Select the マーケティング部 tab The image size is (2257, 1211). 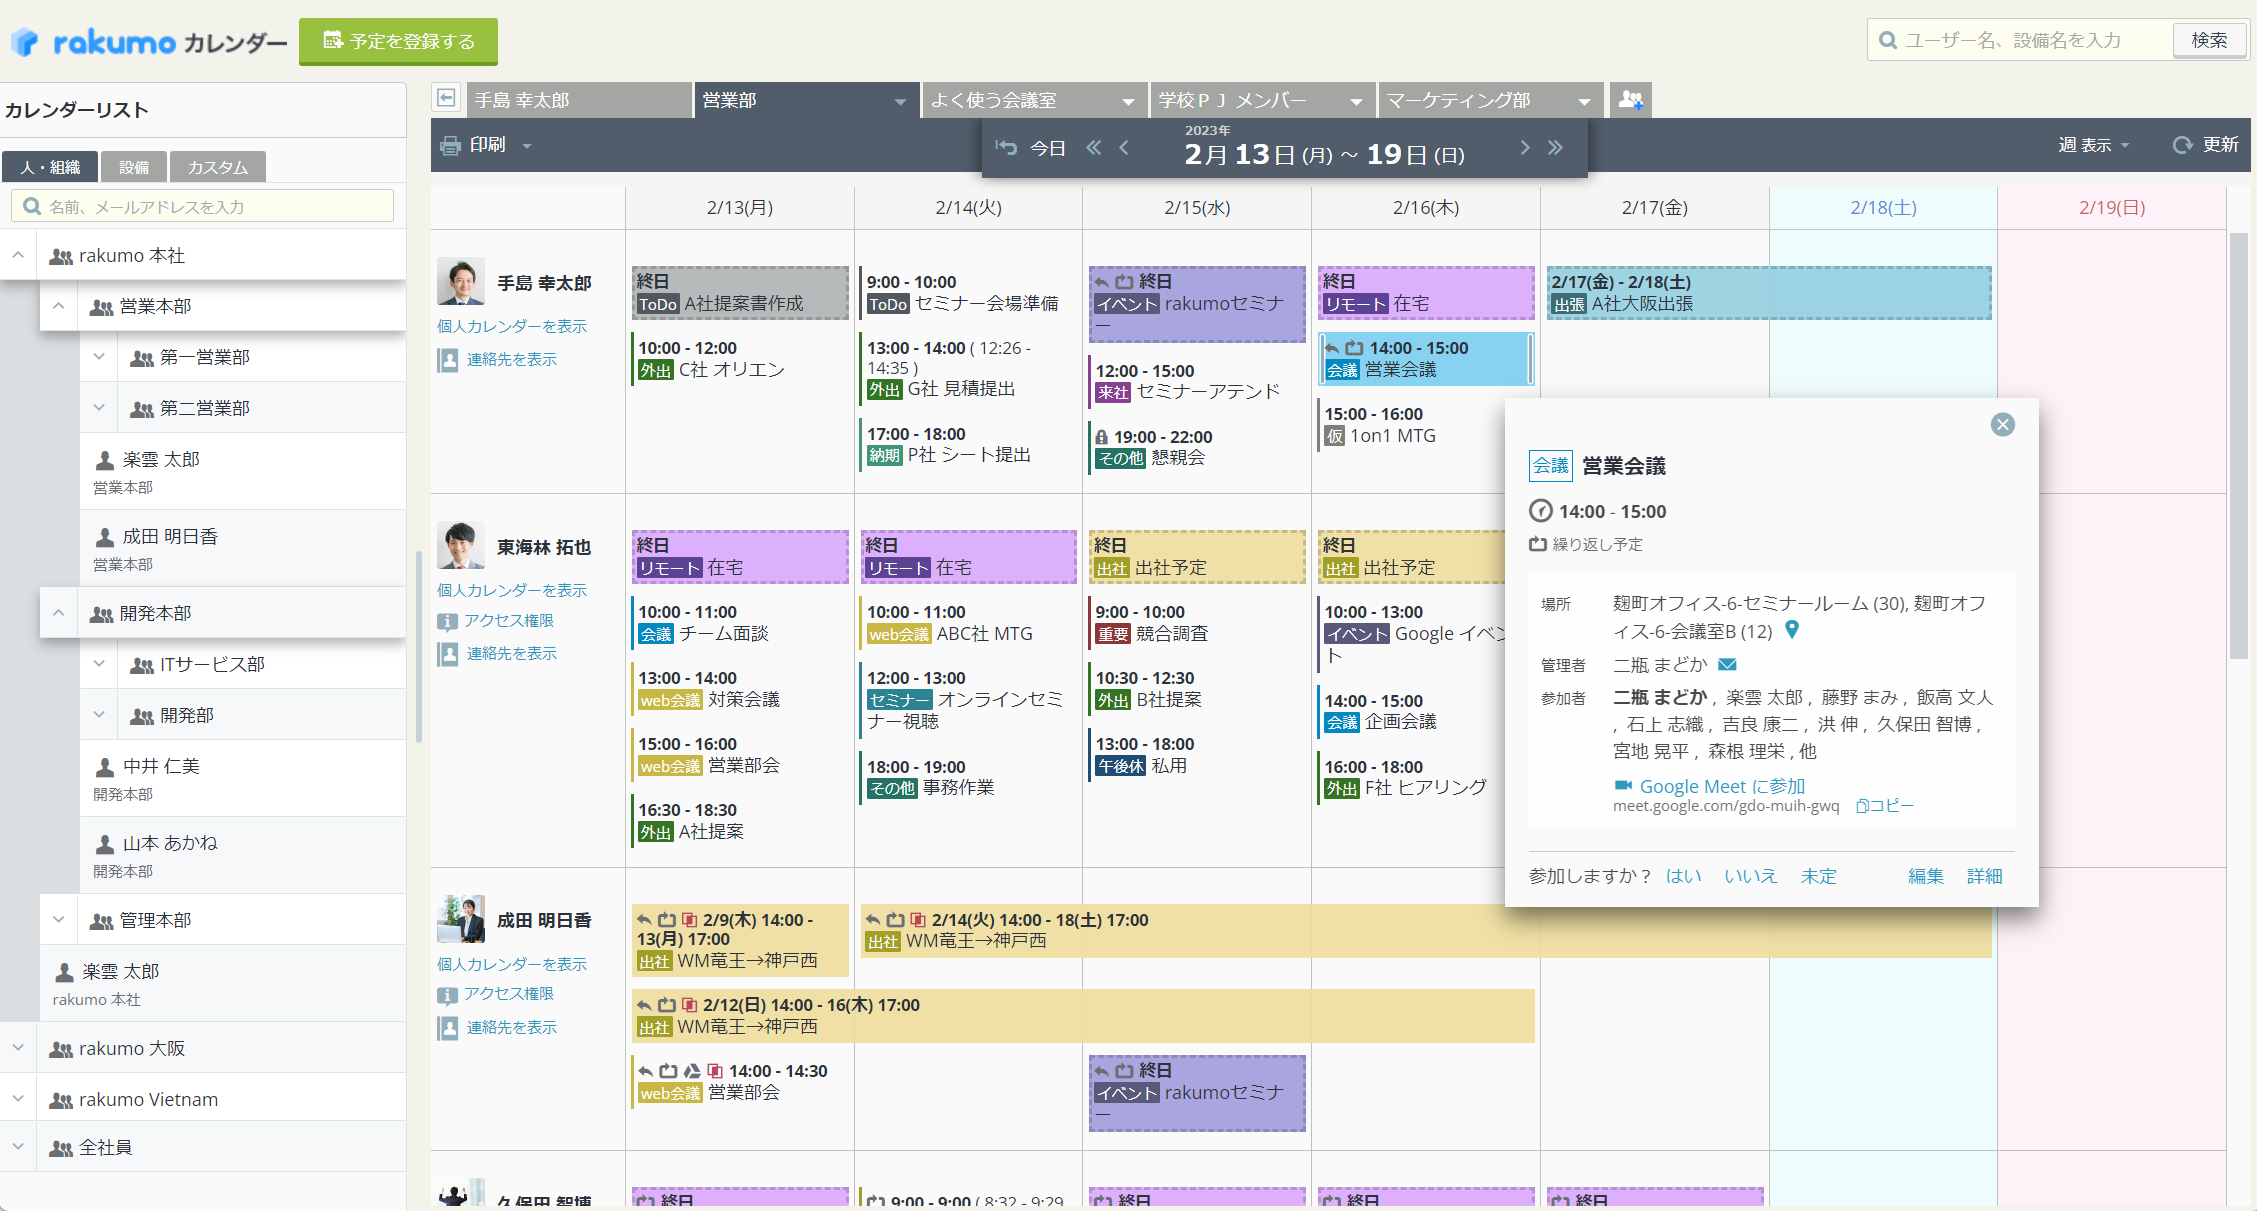tap(1490, 100)
